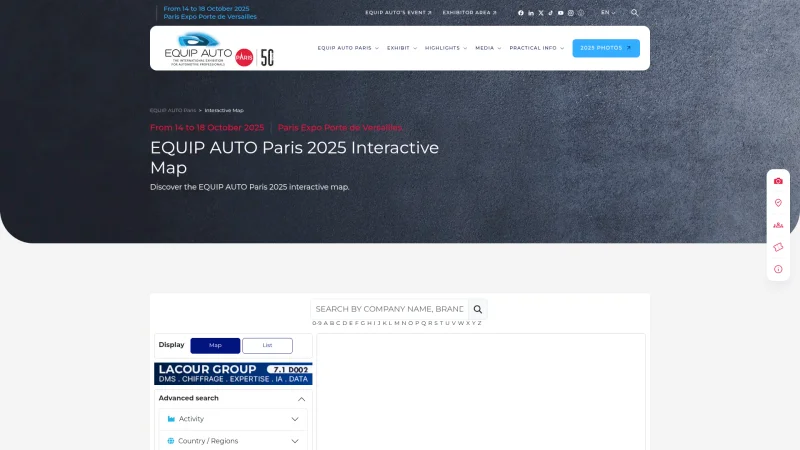This screenshot has width=800, height=450.
Task: Open the 2025 PHOTOS button
Action: point(606,48)
